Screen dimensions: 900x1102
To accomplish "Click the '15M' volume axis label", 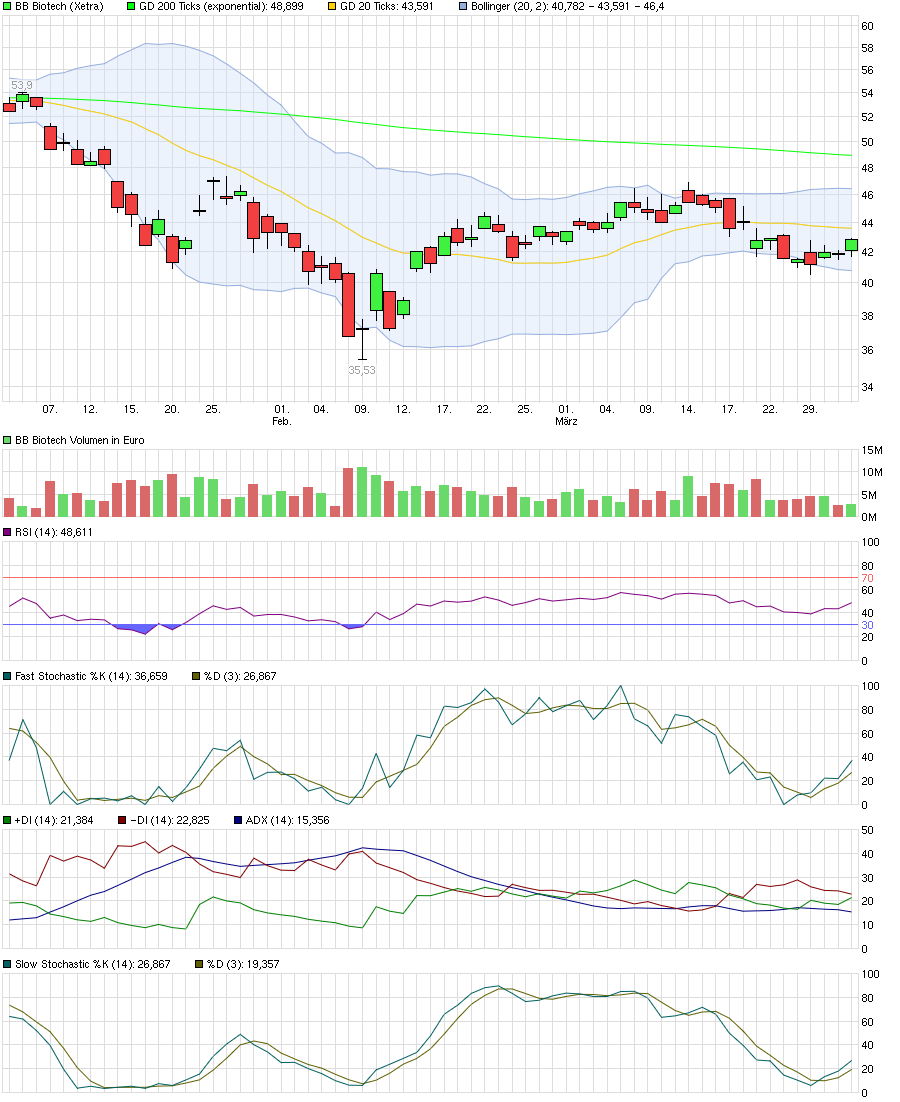I will tap(872, 450).
